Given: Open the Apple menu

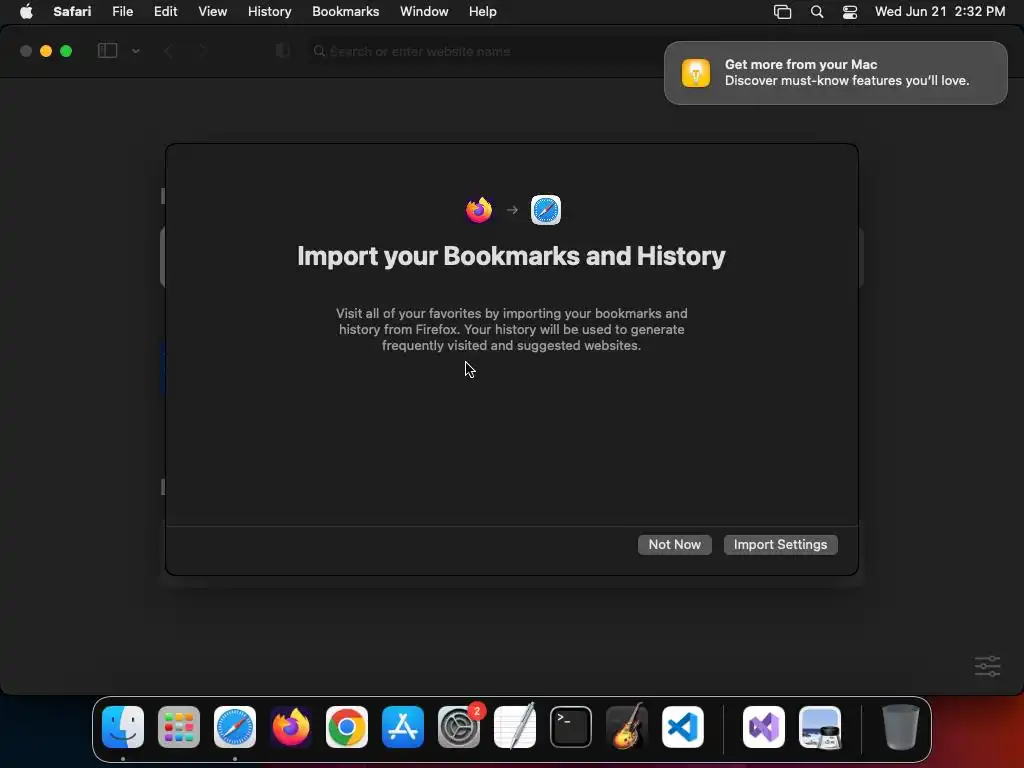Looking at the screenshot, I should click(x=26, y=12).
